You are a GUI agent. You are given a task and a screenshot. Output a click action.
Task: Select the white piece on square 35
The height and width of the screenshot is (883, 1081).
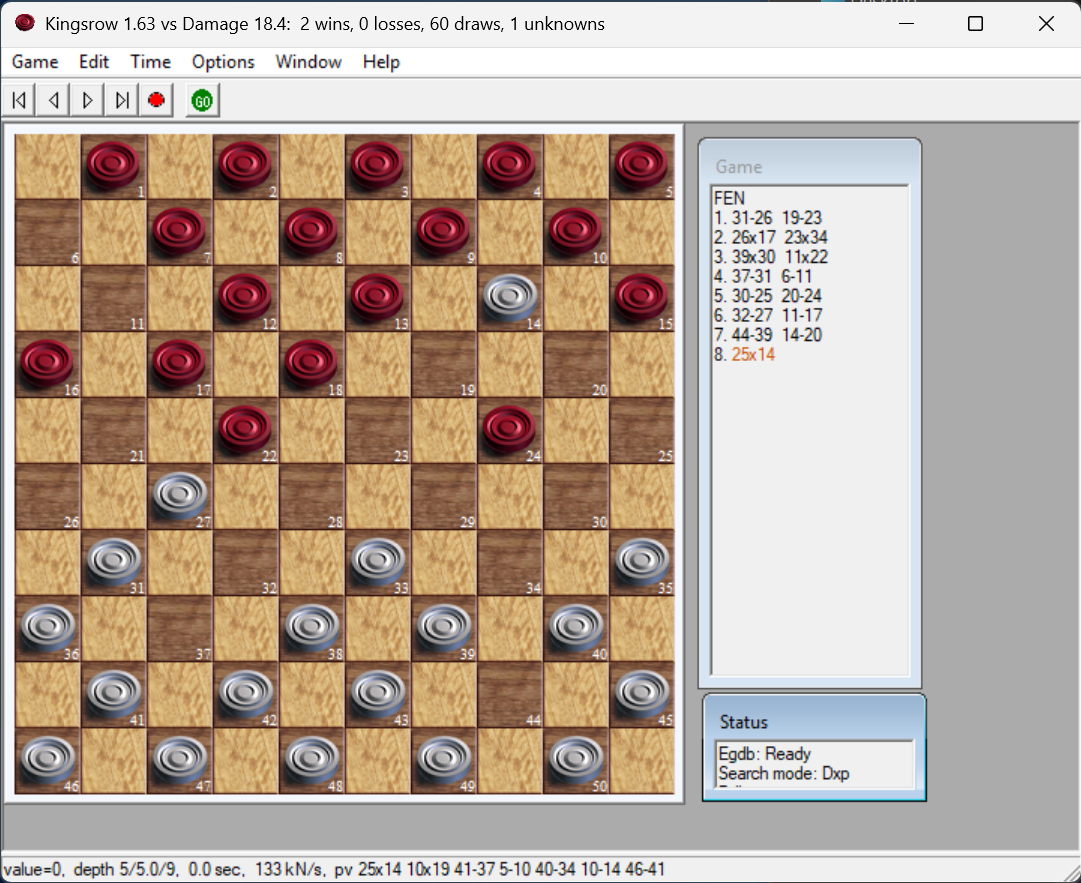click(643, 561)
